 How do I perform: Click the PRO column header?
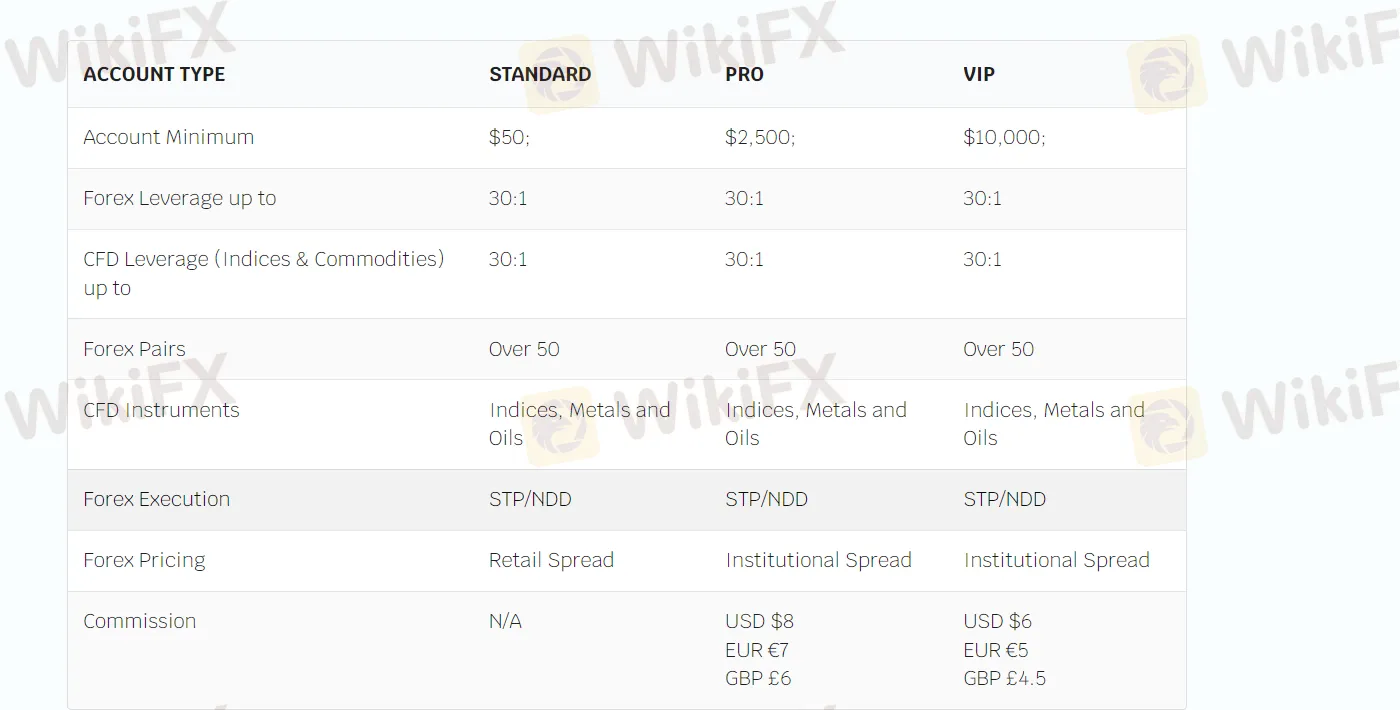744,74
